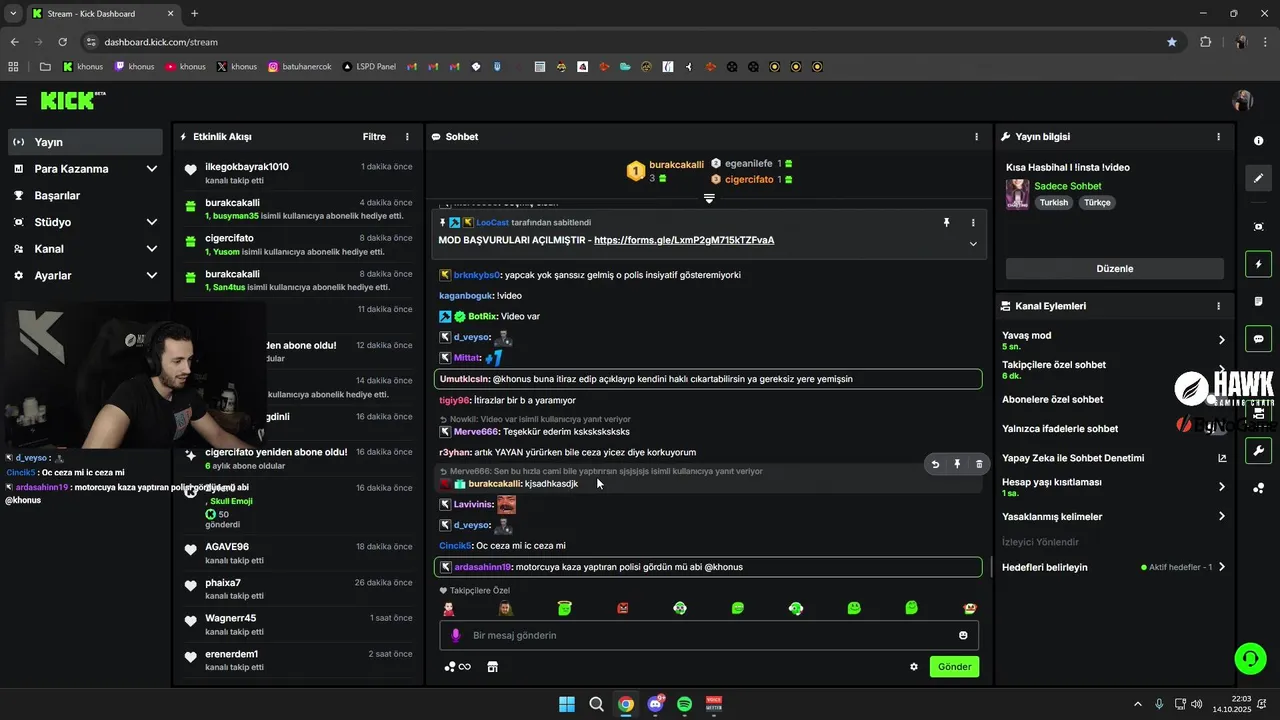Open the hamburger menu next to the KICK logo
This screenshot has height=720, width=1280.
point(21,101)
